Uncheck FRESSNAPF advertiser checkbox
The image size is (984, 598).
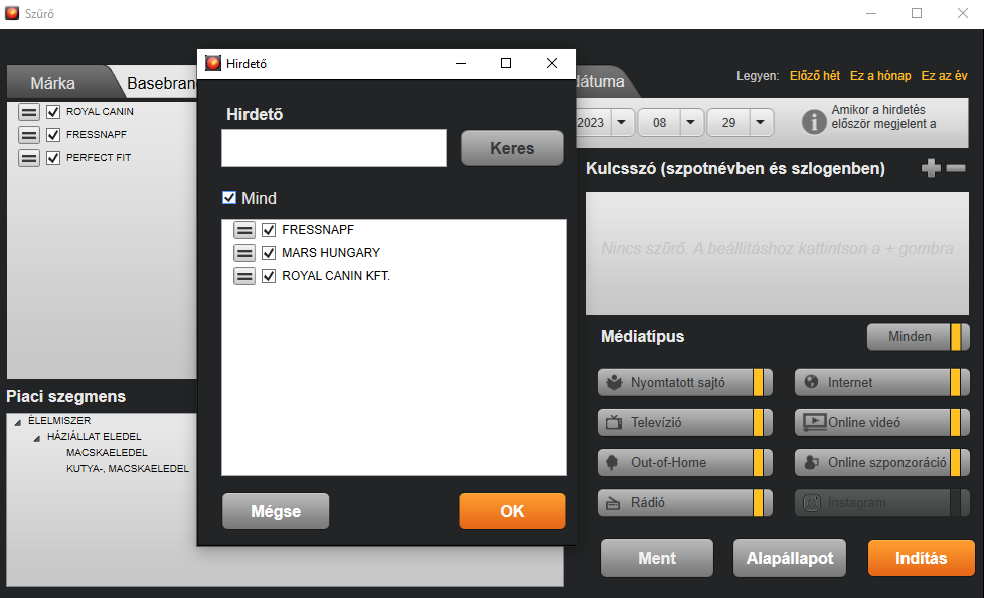point(269,230)
